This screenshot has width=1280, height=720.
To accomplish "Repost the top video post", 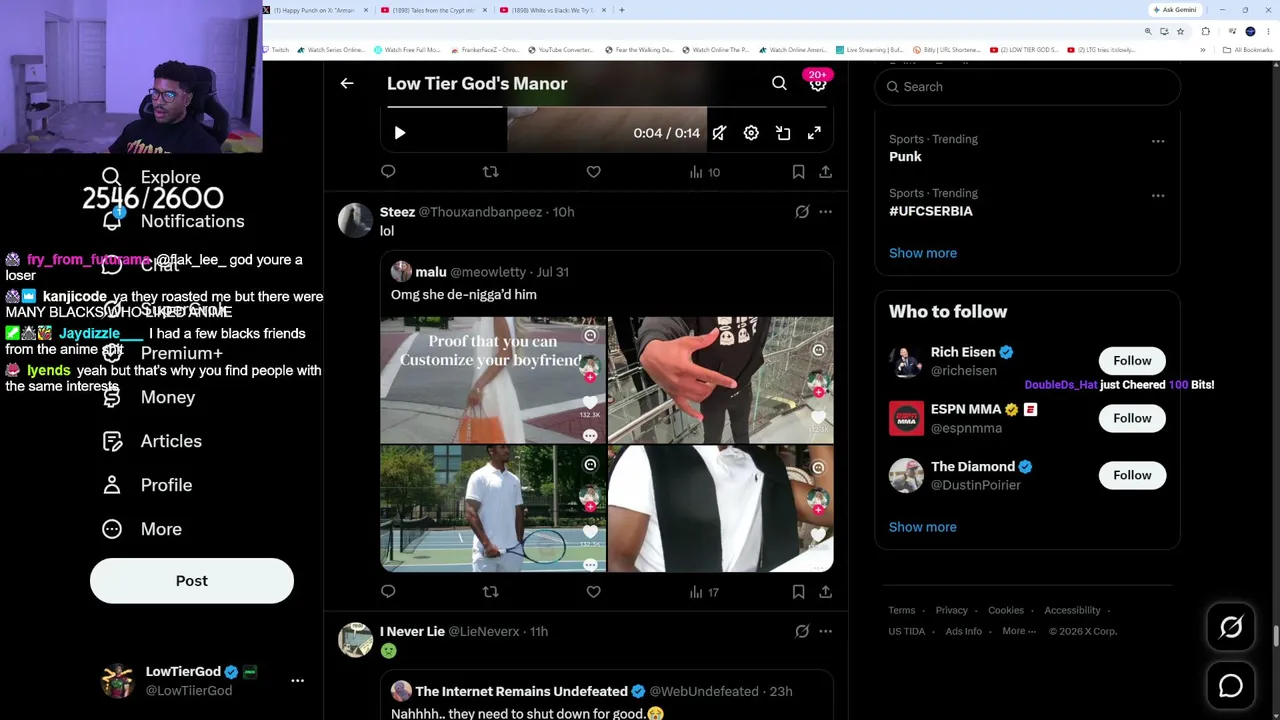I will click(x=490, y=172).
